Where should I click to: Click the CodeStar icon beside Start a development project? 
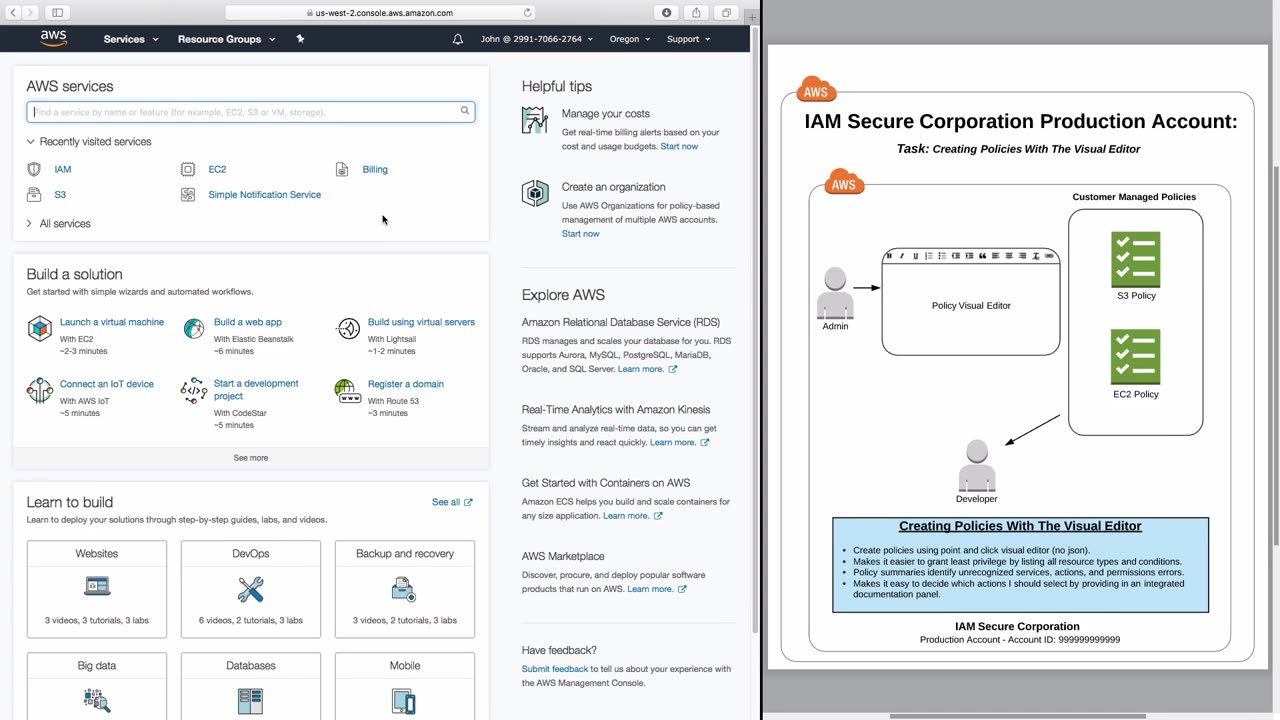coord(194,390)
